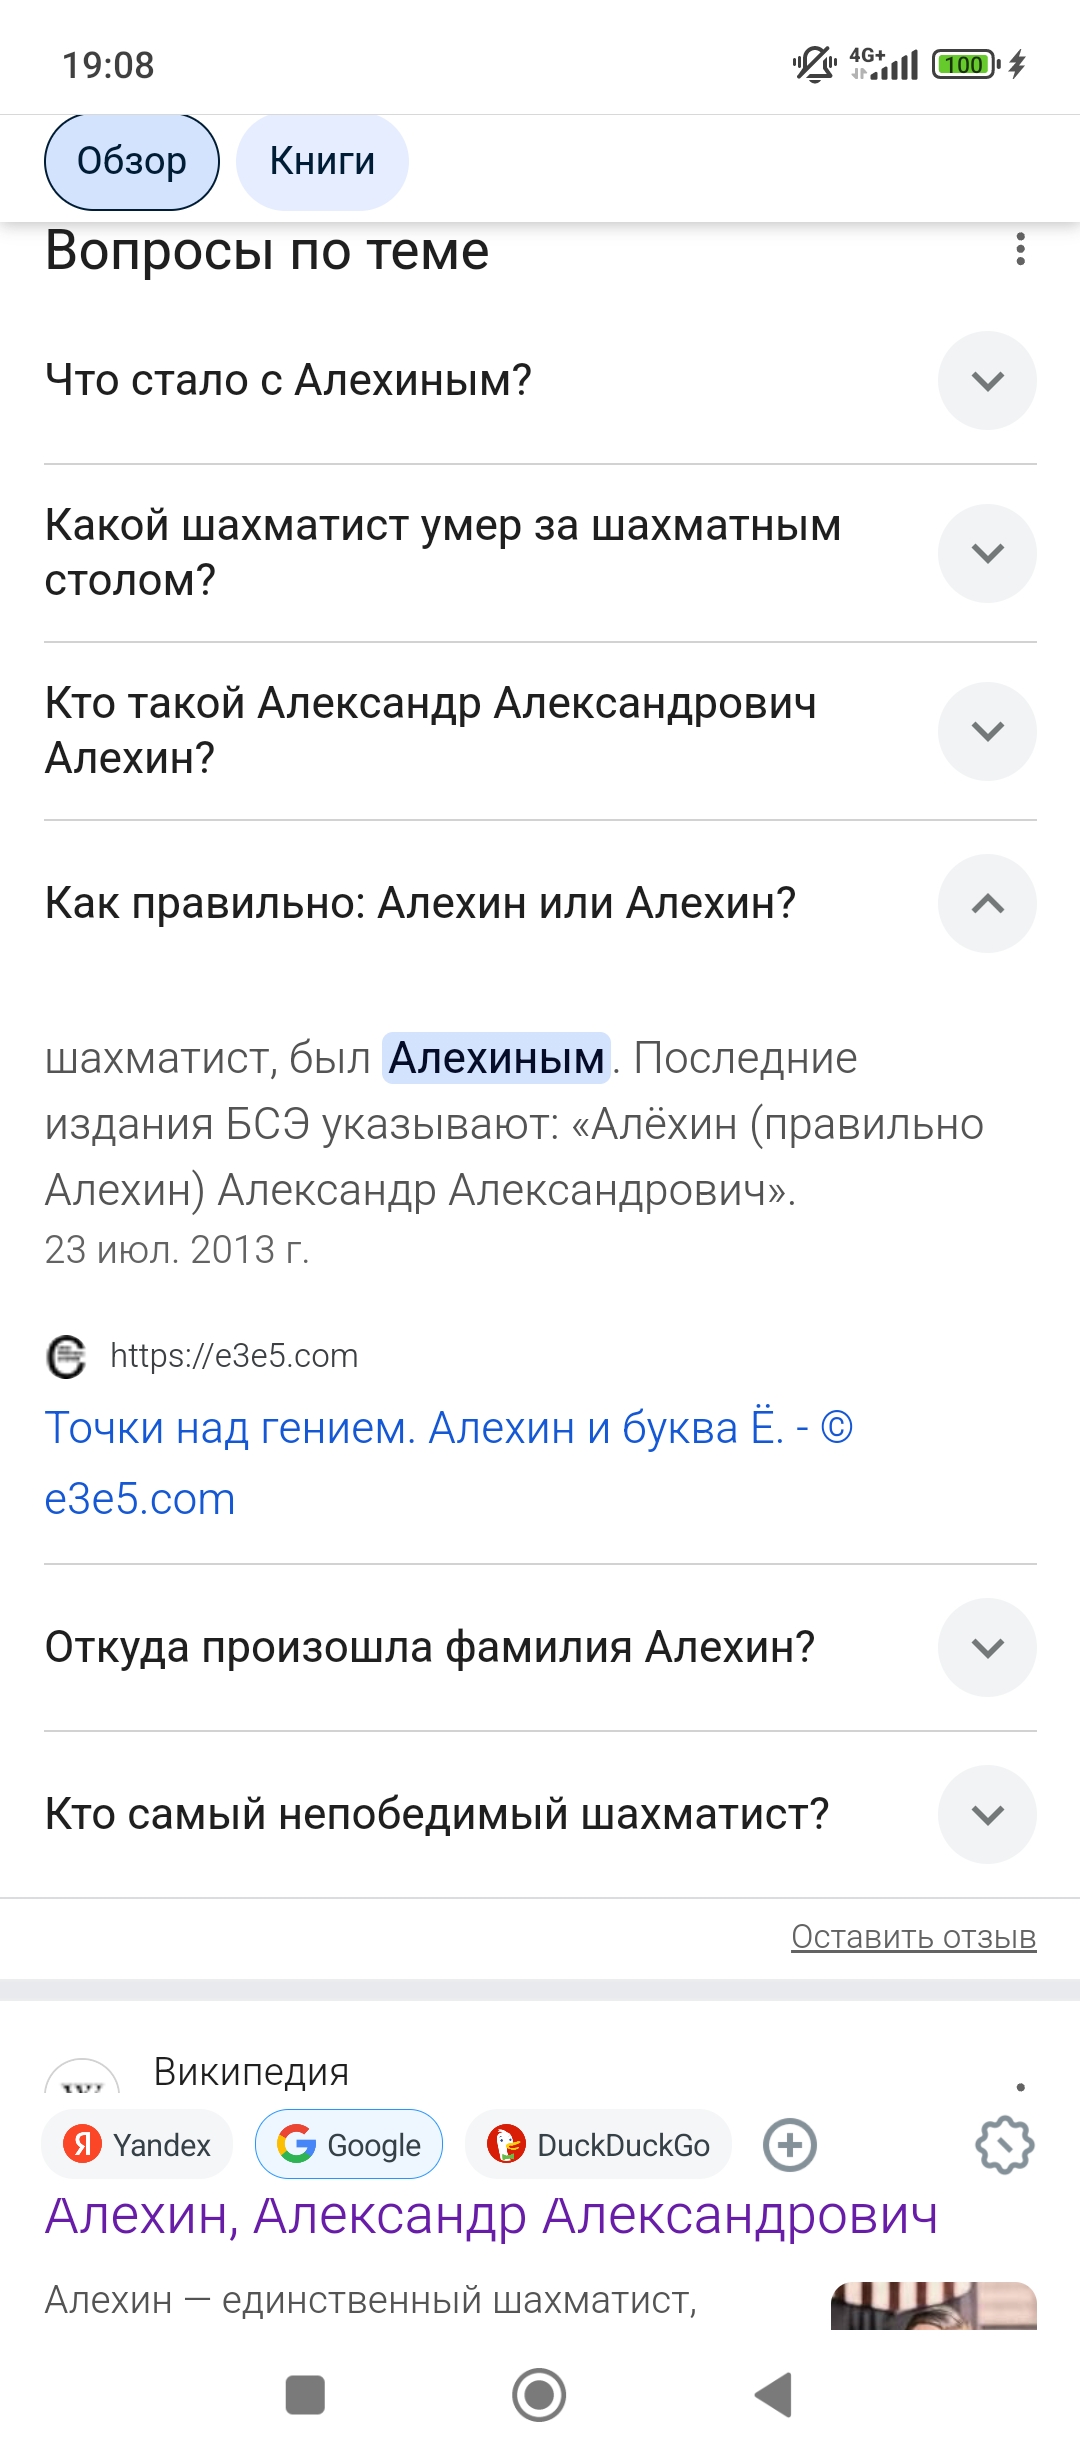Expand Кто самый непобедимый шахматист question
Image resolution: width=1080 pixels, height=2460 pixels.
(987, 1814)
